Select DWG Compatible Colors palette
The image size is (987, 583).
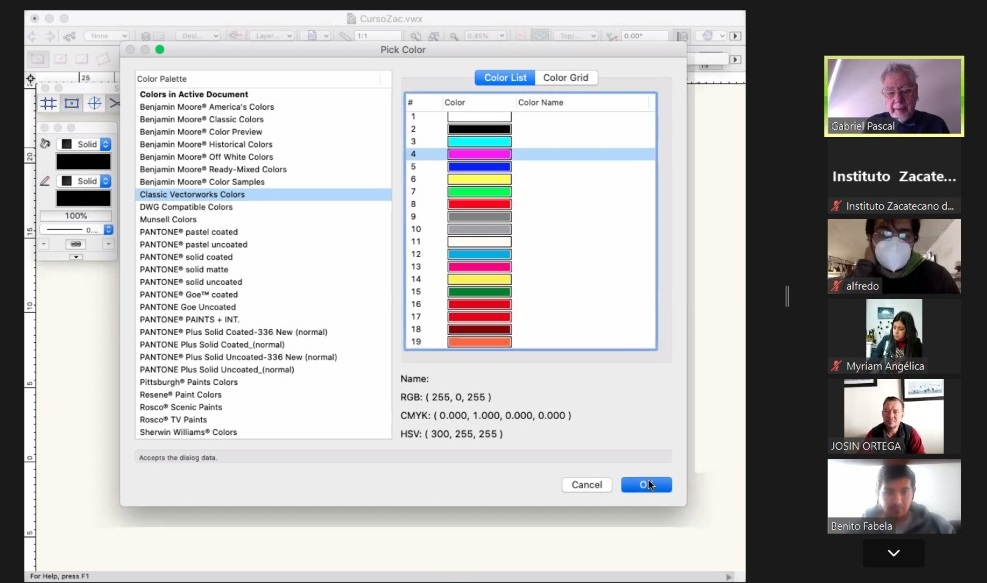pyautogui.click(x=263, y=207)
